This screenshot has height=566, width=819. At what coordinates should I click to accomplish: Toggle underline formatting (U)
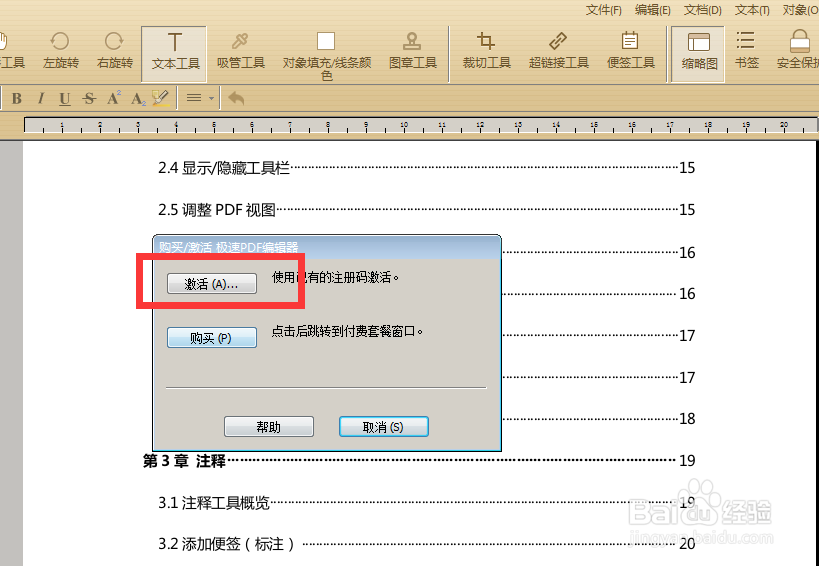(65, 98)
